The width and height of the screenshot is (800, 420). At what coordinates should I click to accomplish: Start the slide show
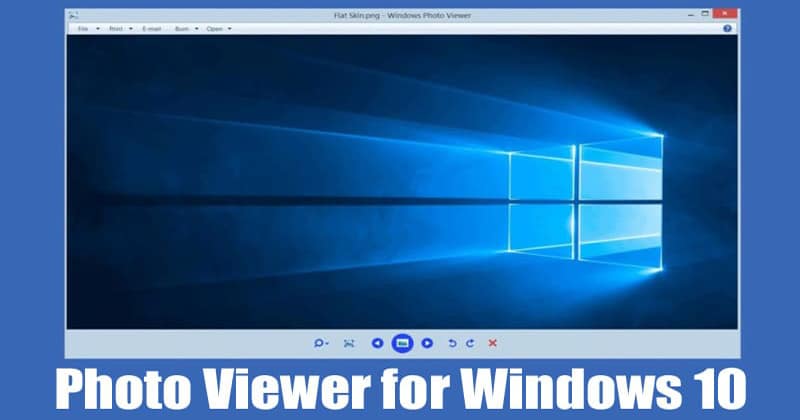coord(402,343)
